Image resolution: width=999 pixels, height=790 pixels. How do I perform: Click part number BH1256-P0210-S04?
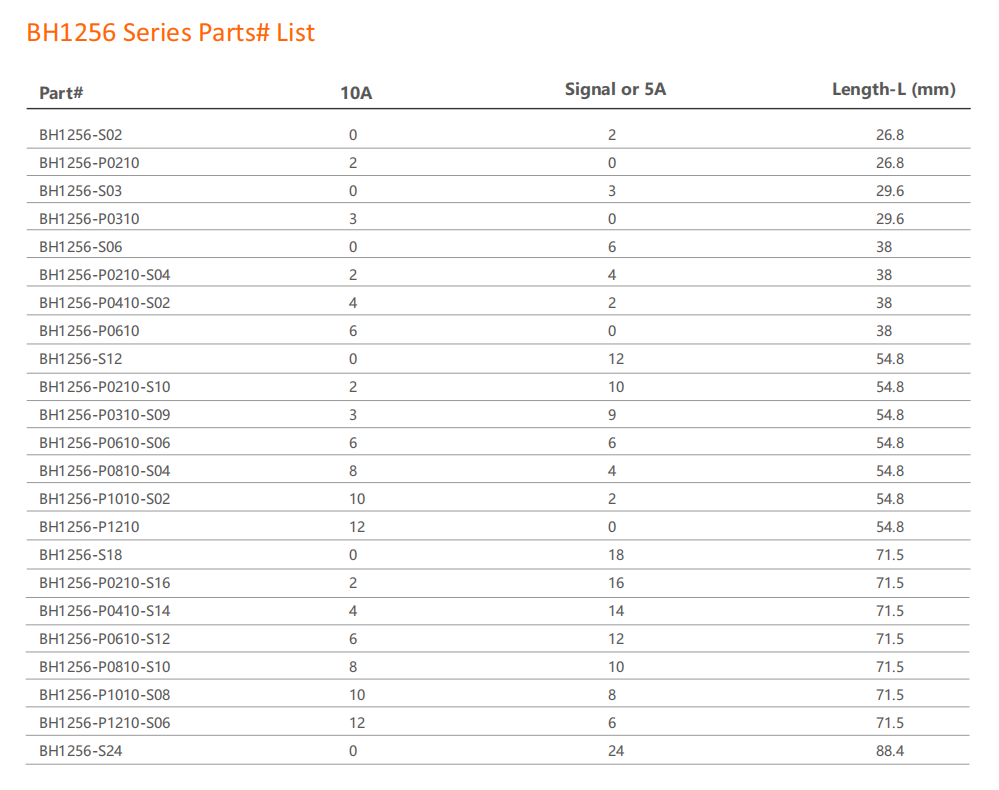105,275
